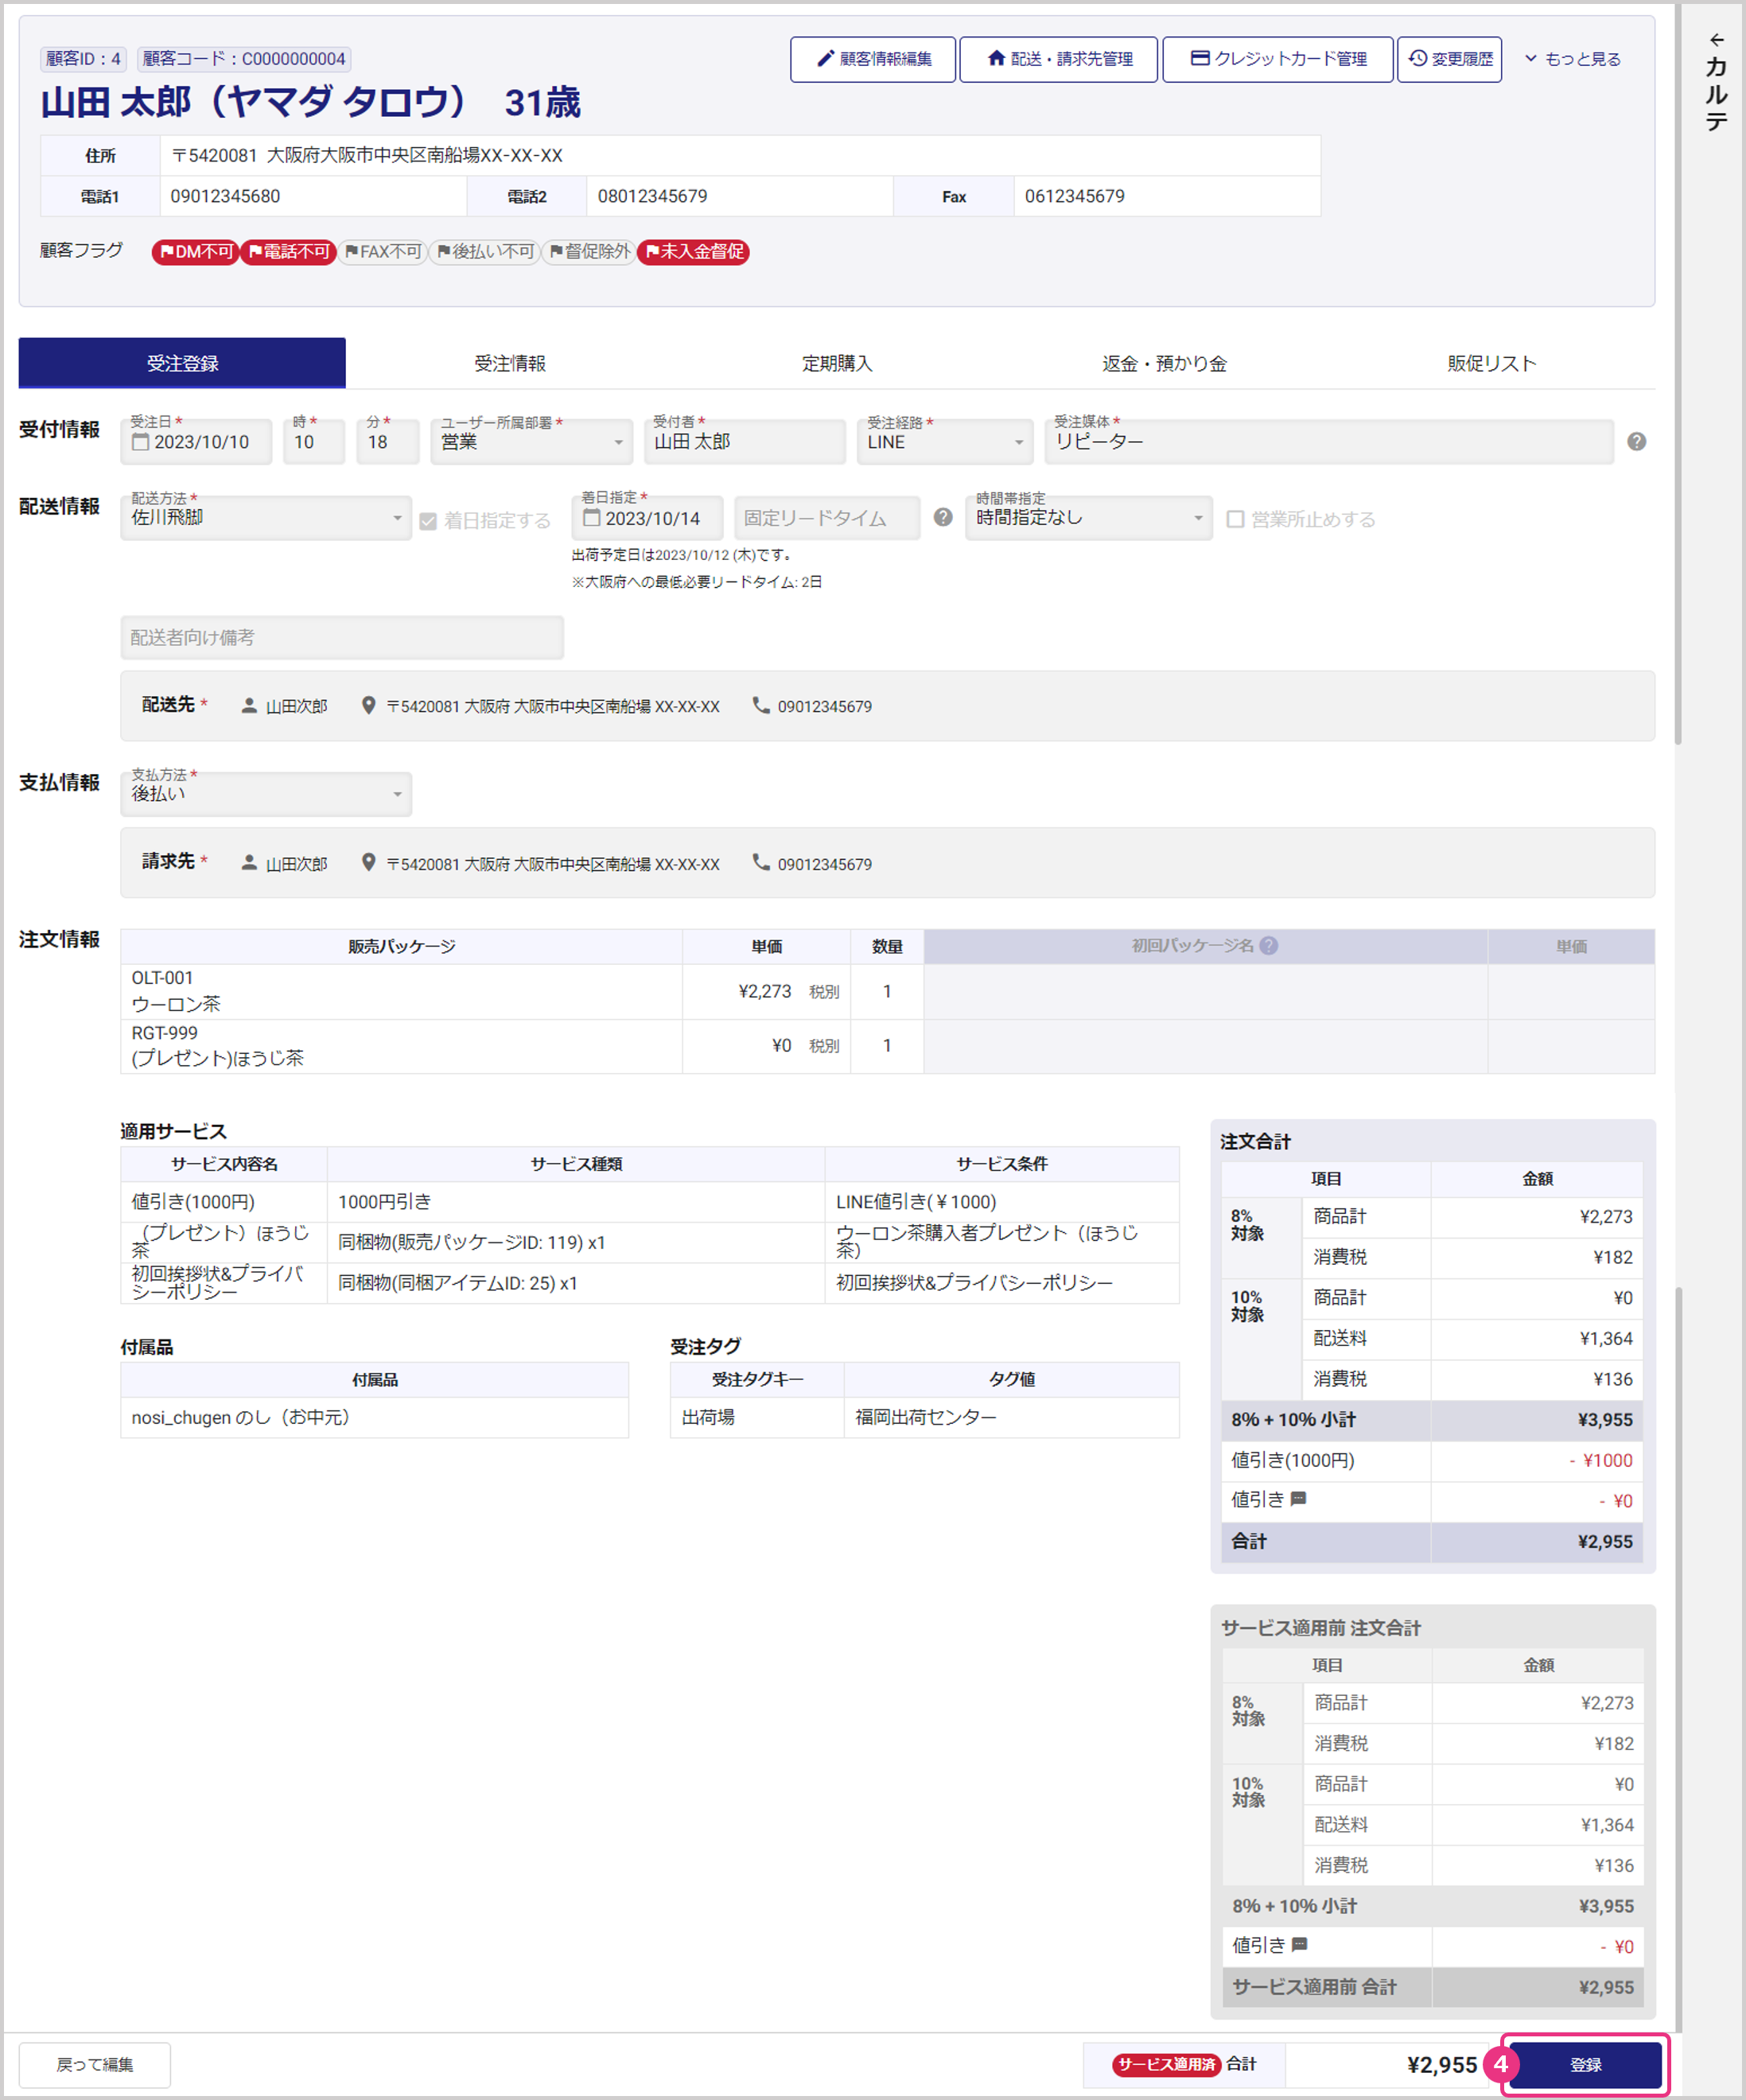Open the 配送方法 dropdown showing 佐川飛脚
This screenshot has width=1746, height=2100.
(266, 518)
